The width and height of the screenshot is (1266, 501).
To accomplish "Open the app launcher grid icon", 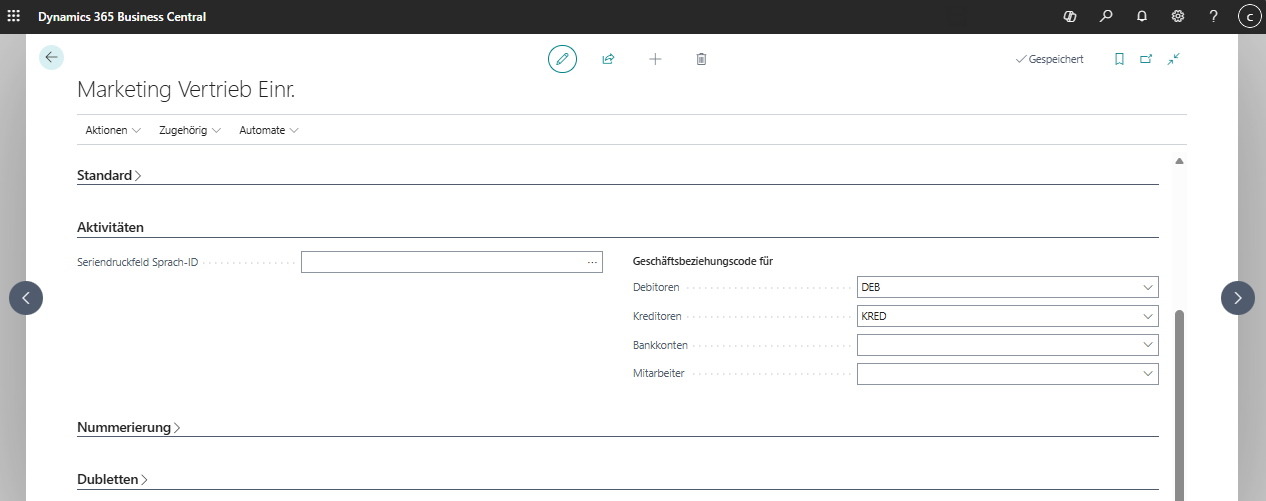I will coord(14,16).
